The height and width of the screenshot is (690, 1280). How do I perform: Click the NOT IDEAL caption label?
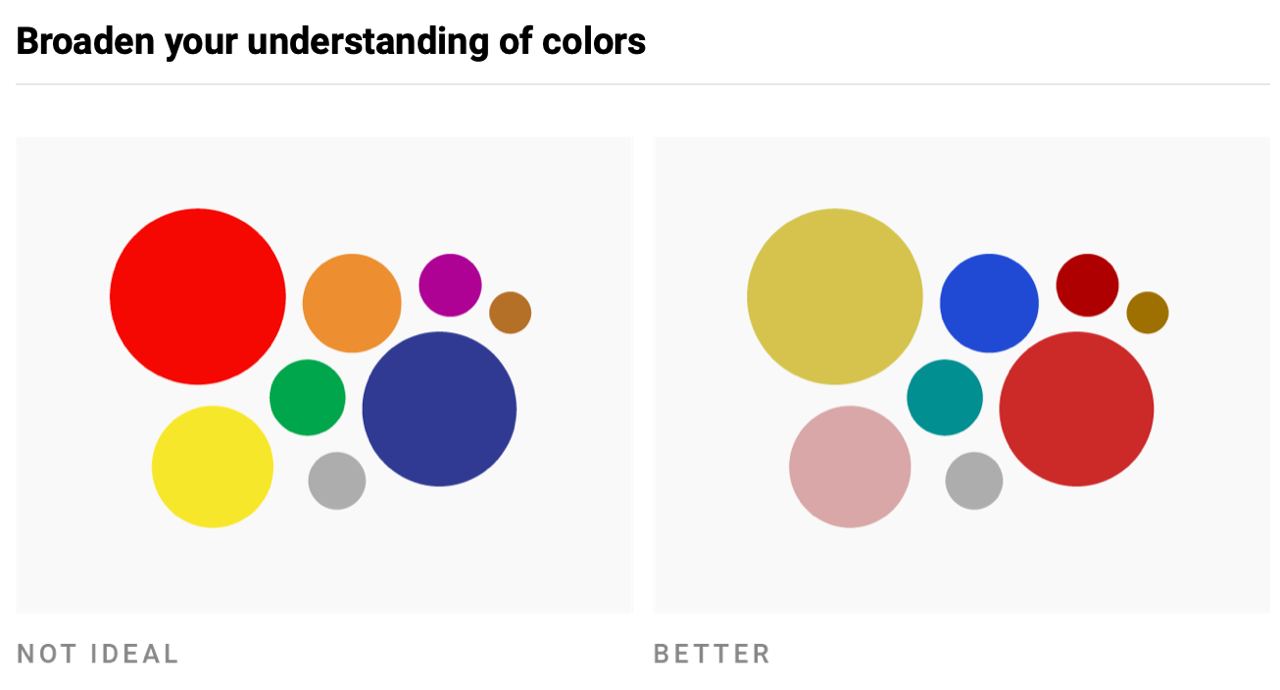[98, 654]
